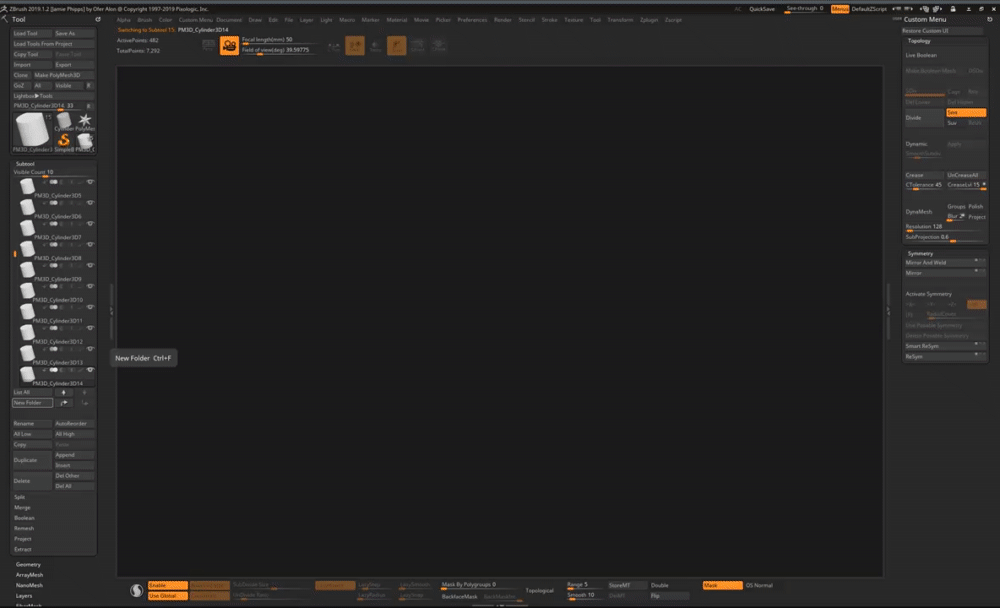Open the Preferences menu
The width and height of the screenshot is (1000, 608).
[x=472, y=20]
